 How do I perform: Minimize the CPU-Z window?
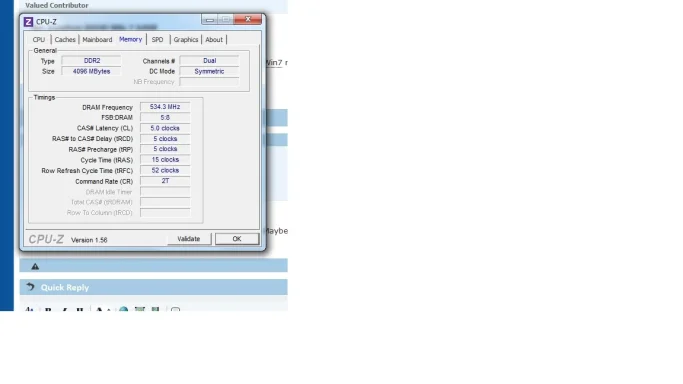(210, 20)
